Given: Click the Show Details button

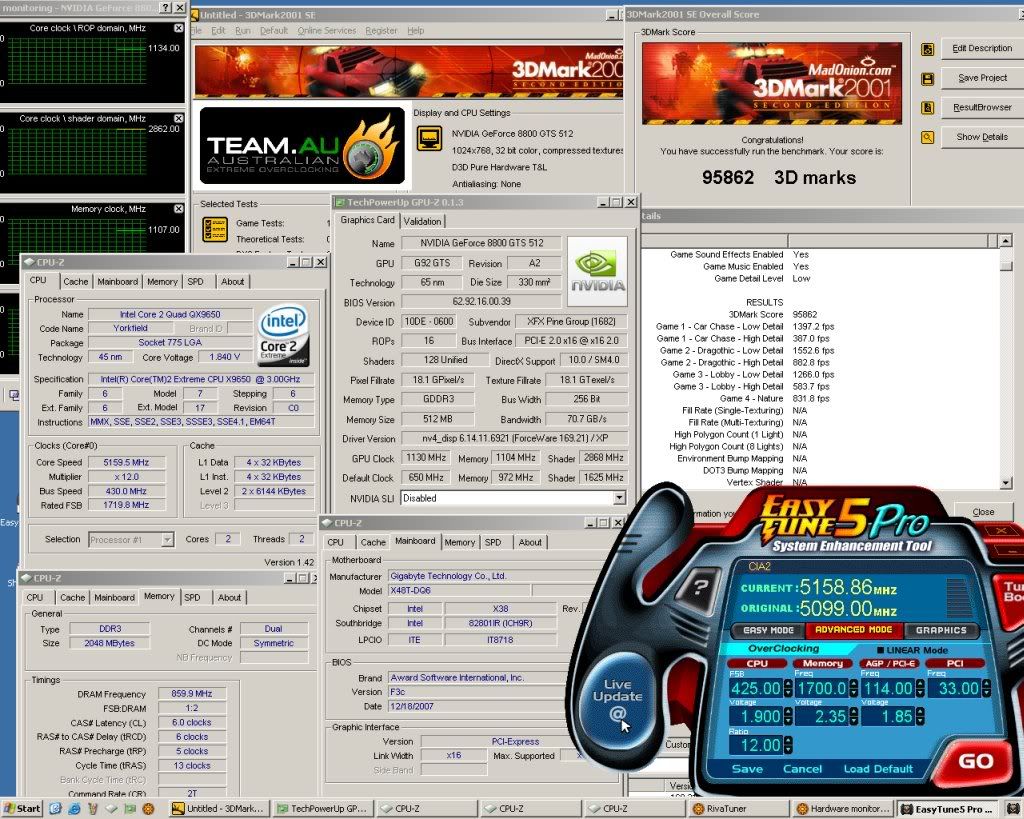Looking at the screenshot, I should pyautogui.click(x=982, y=136).
